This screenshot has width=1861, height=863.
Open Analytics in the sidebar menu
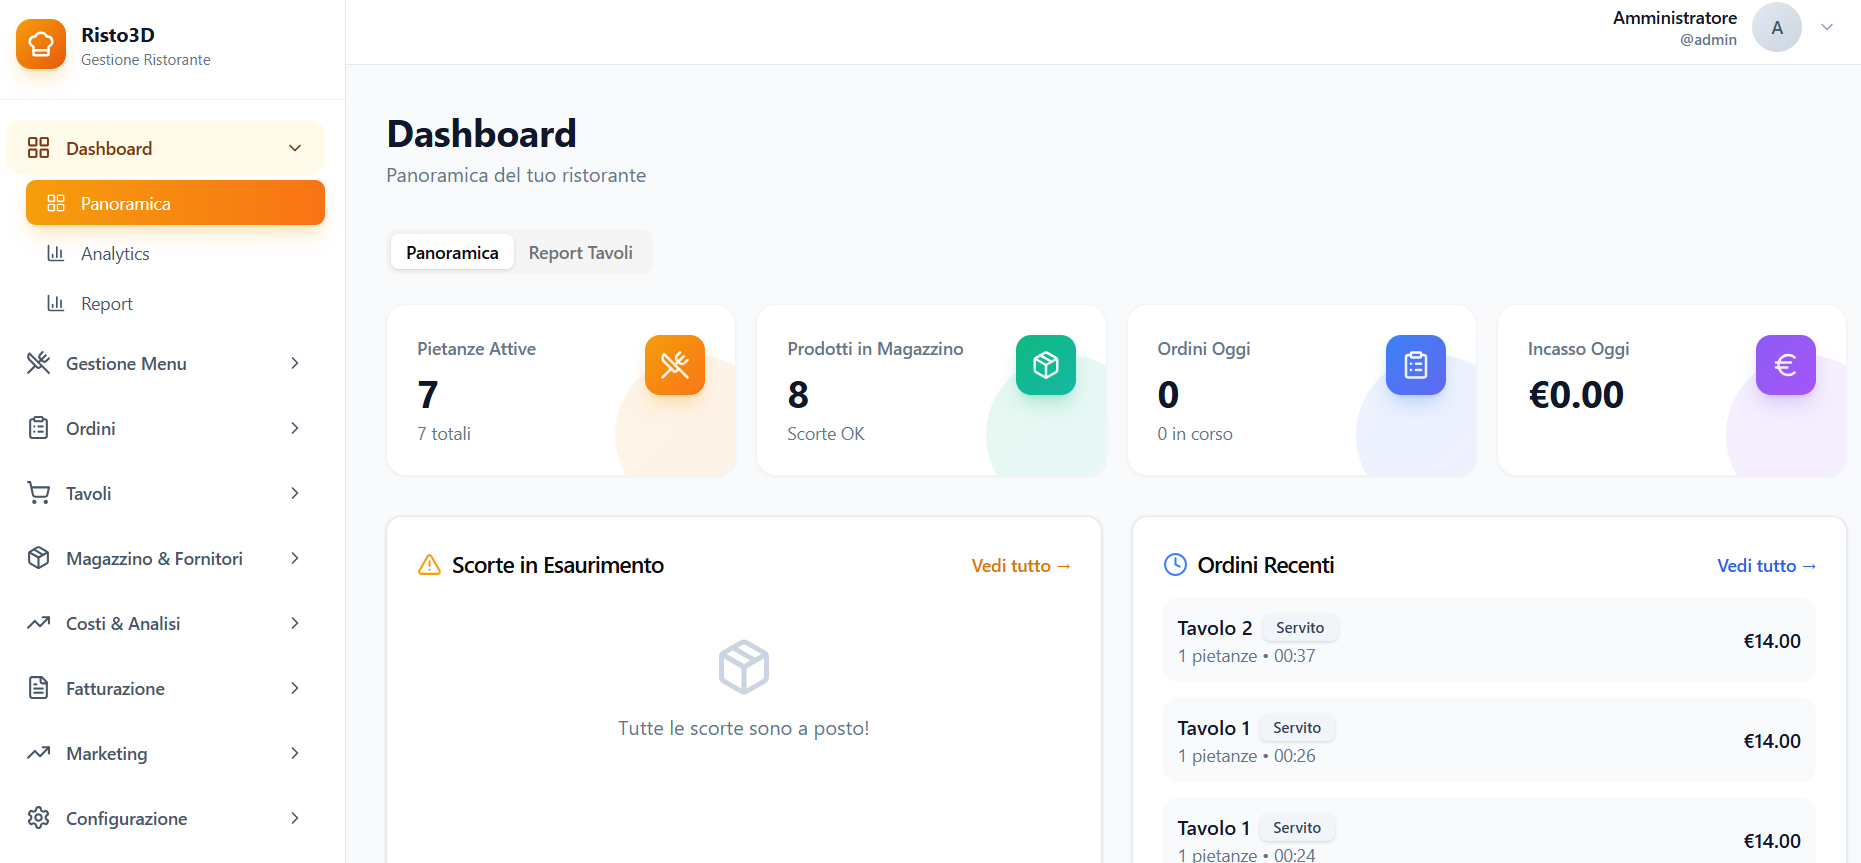(x=175, y=253)
